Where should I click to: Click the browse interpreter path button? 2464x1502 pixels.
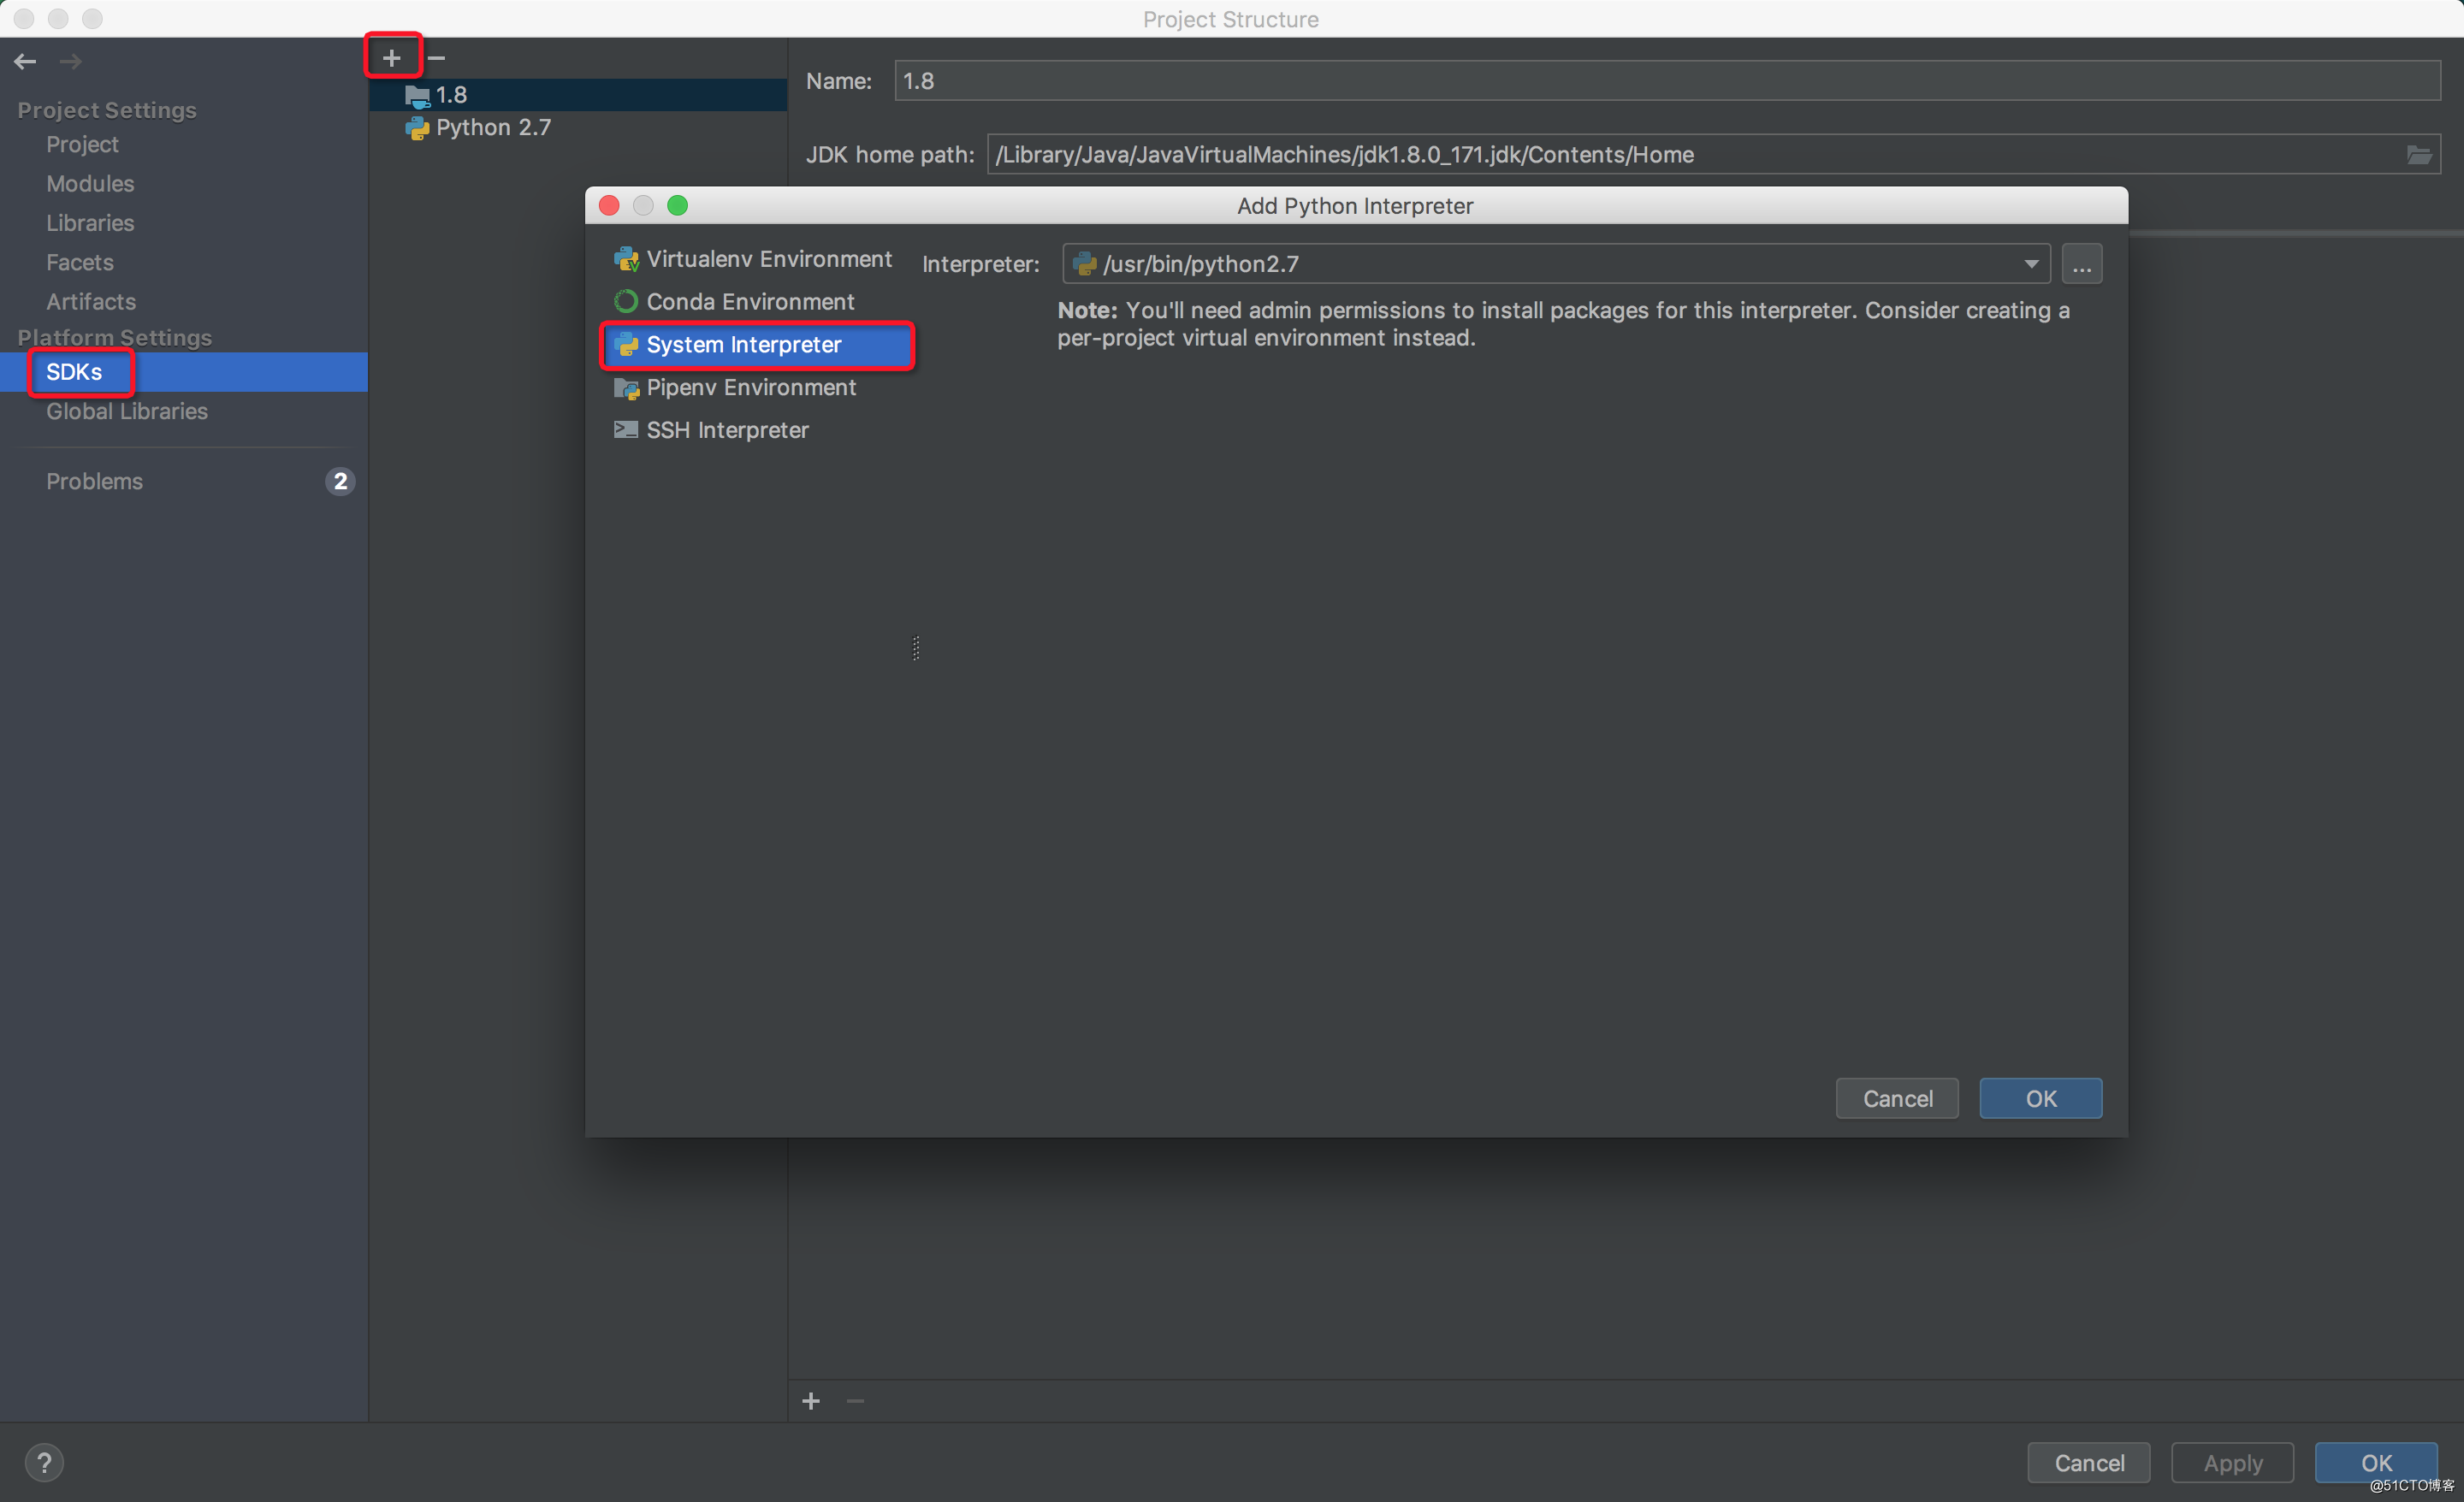click(2082, 263)
